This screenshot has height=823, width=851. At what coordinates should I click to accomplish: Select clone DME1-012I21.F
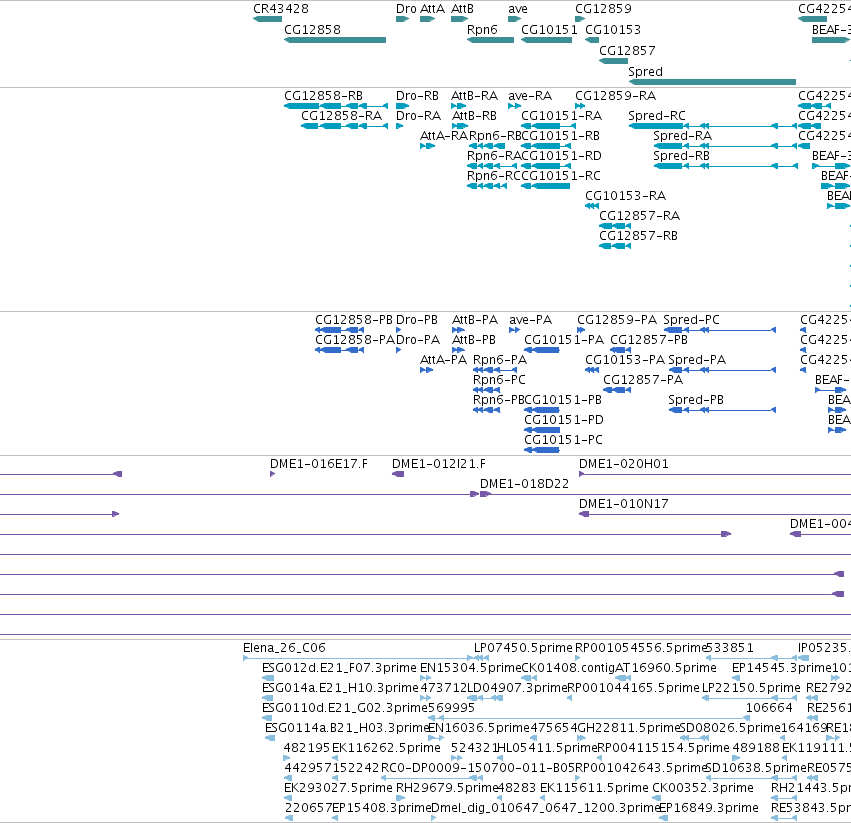(x=439, y=464)
